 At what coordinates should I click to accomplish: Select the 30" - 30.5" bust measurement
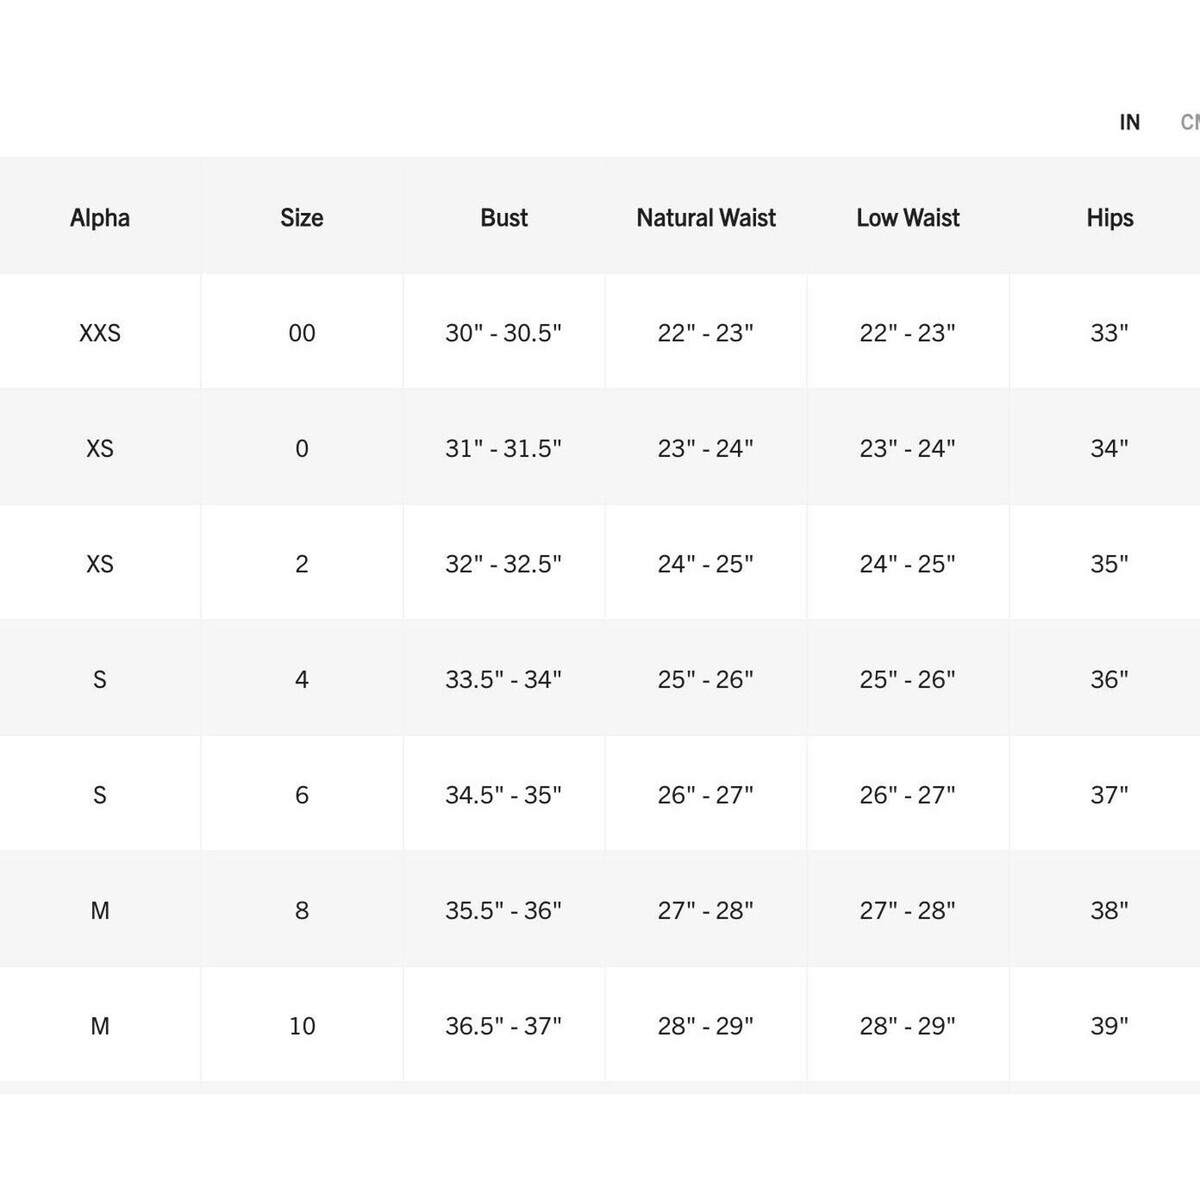coord(504,333)
